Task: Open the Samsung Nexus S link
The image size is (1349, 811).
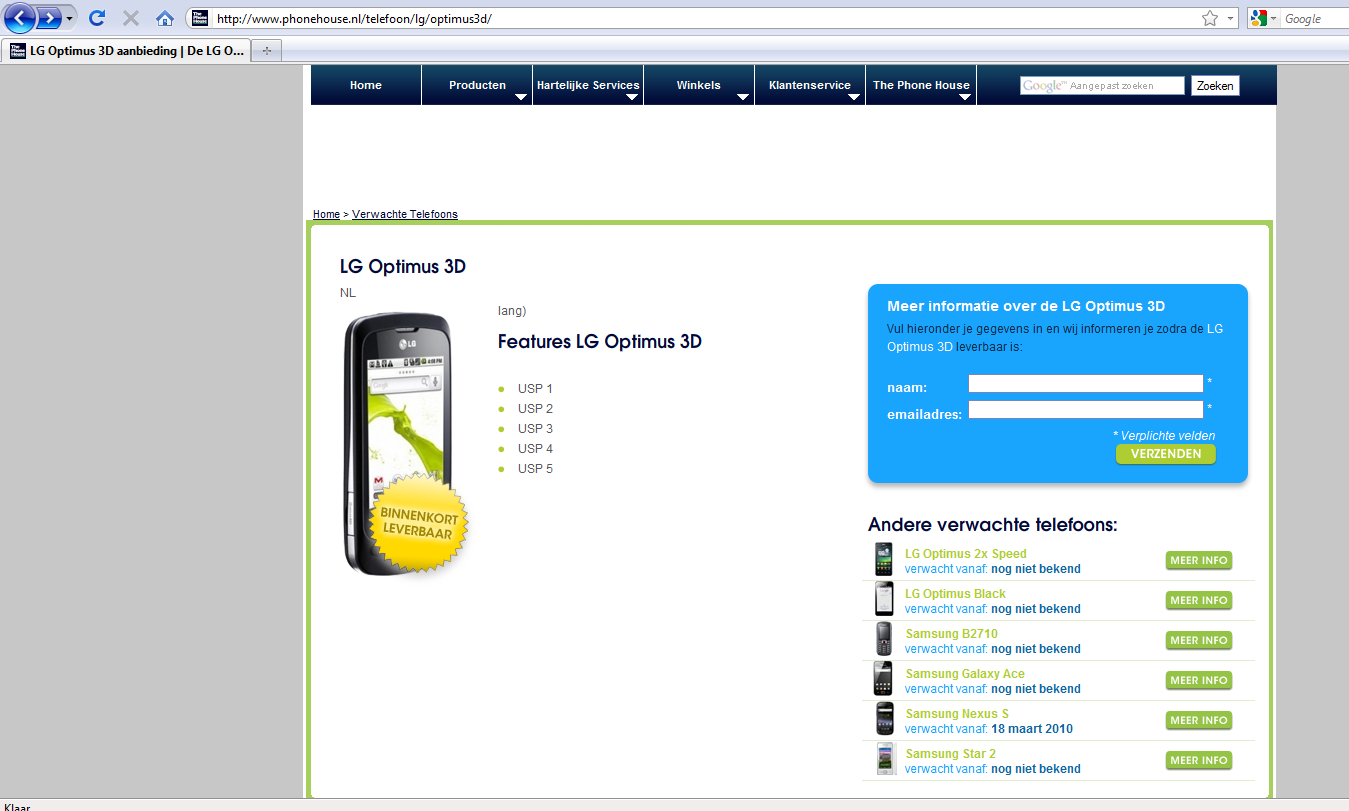Action: (957, 714)
